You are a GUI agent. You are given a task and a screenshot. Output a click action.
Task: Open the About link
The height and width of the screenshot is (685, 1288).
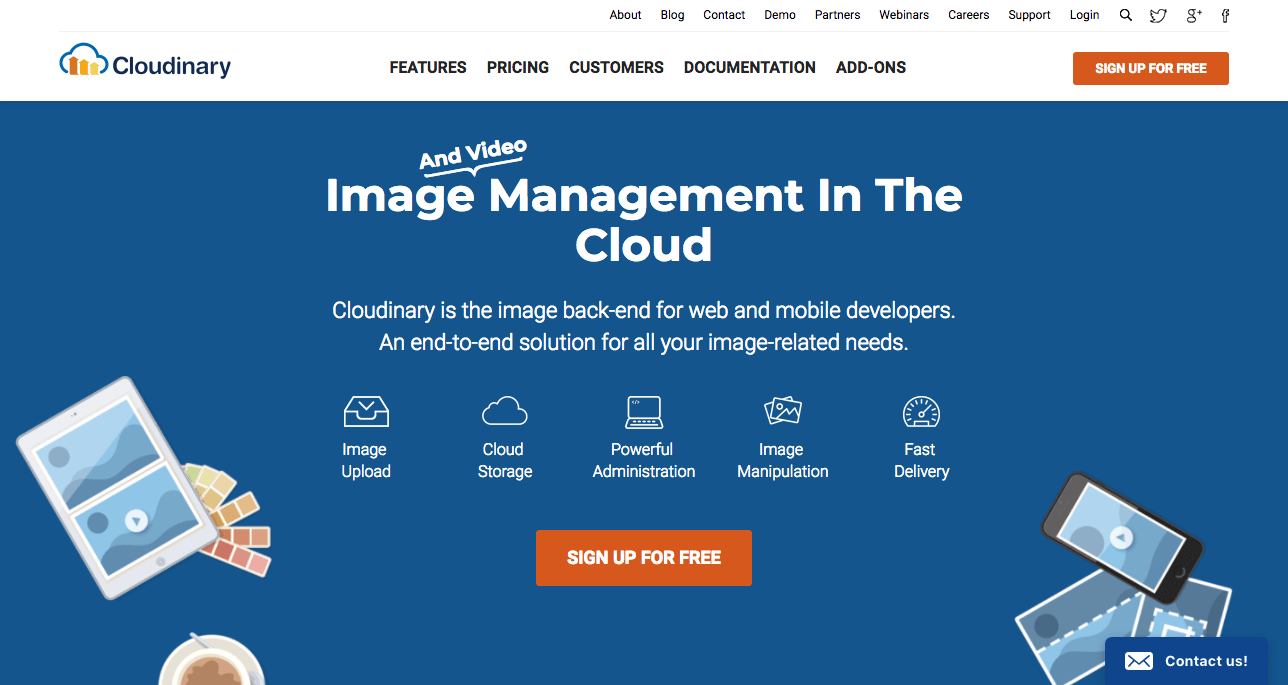(625, 15)
